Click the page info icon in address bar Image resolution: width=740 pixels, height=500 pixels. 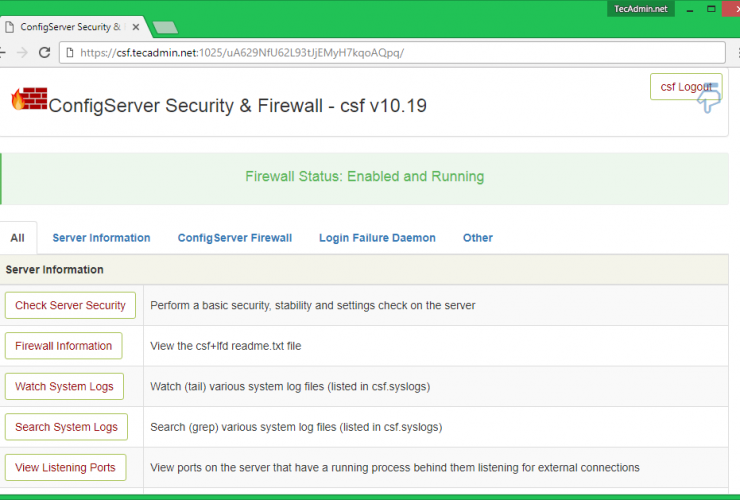[x=70, y=52]
